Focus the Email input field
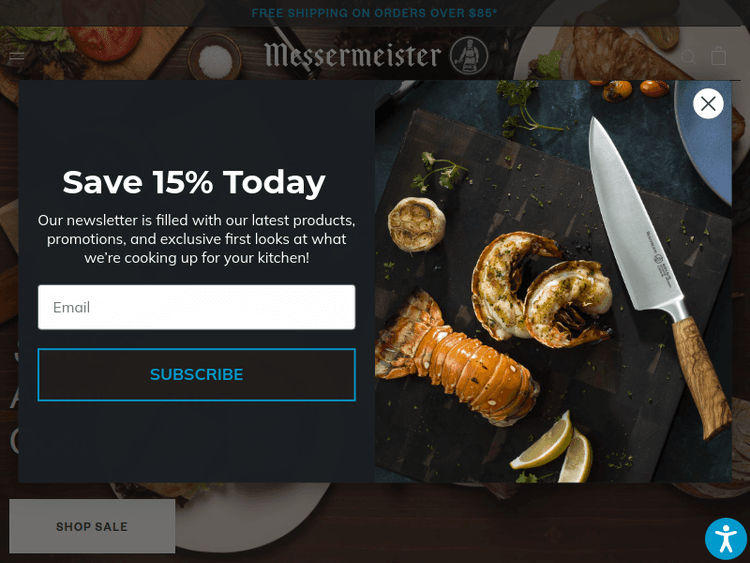Image resolution: width=750 pixels, height=563 pixels. click(x=197, y=307)
